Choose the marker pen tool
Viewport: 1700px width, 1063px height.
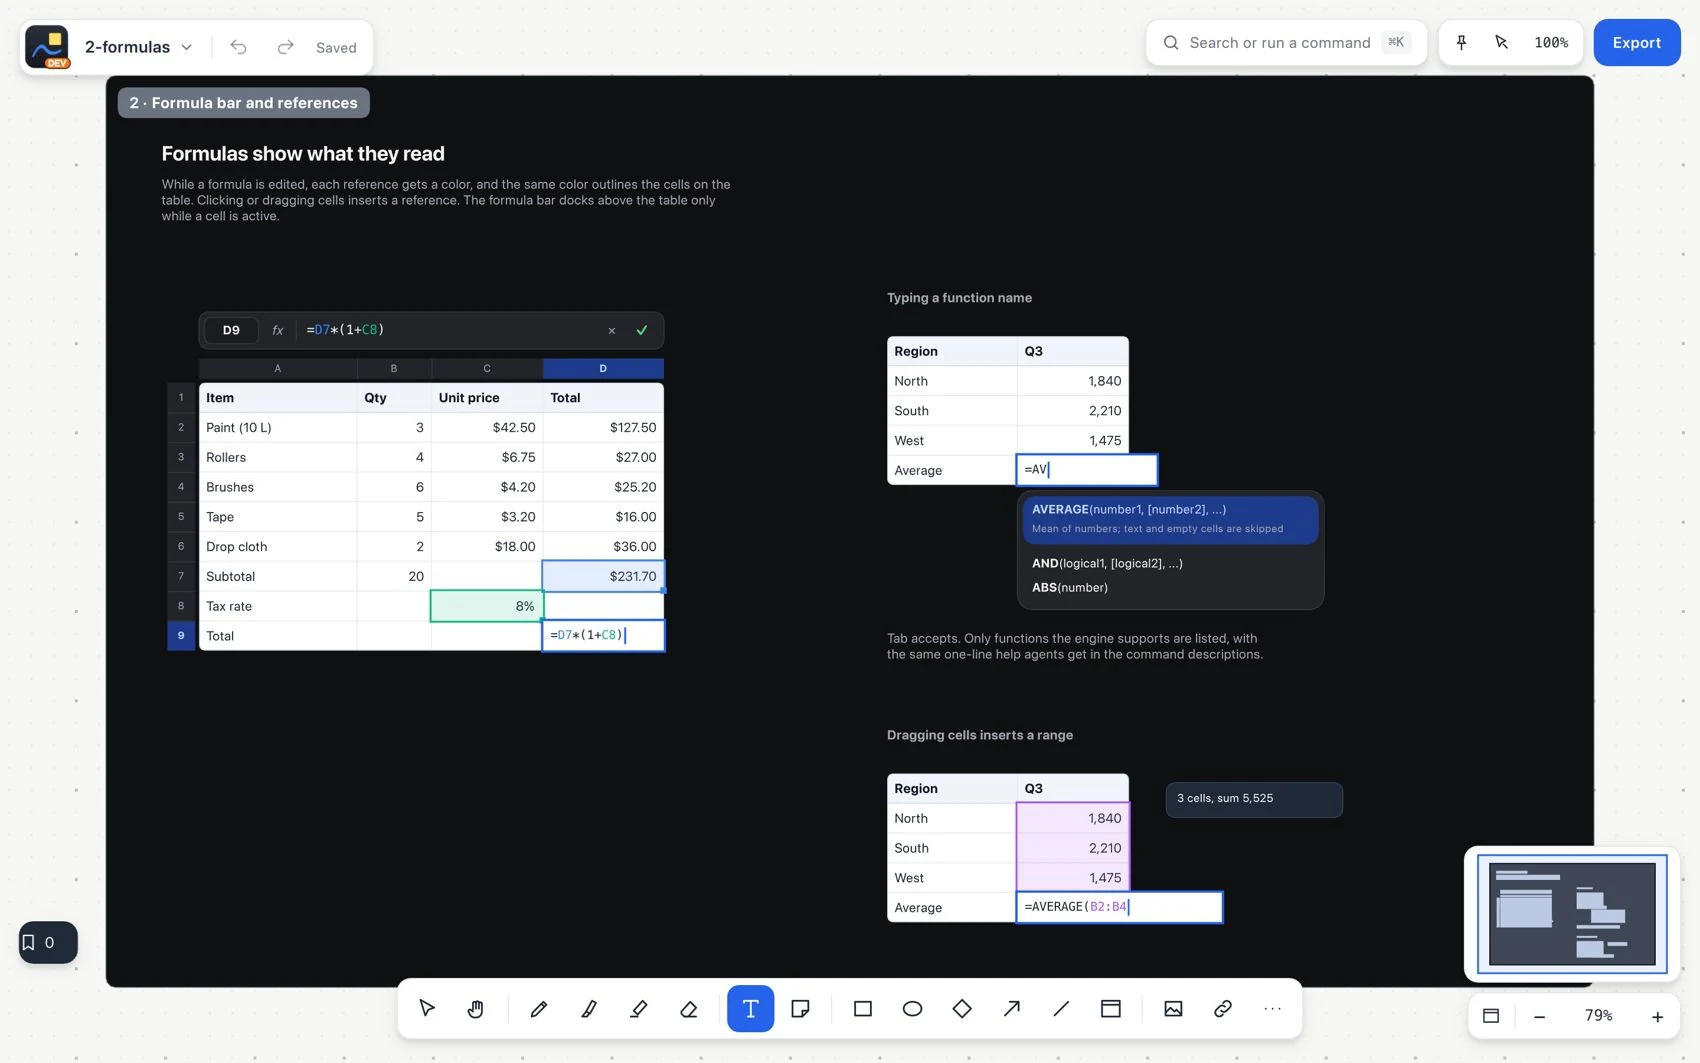[x=589, y=1008]
